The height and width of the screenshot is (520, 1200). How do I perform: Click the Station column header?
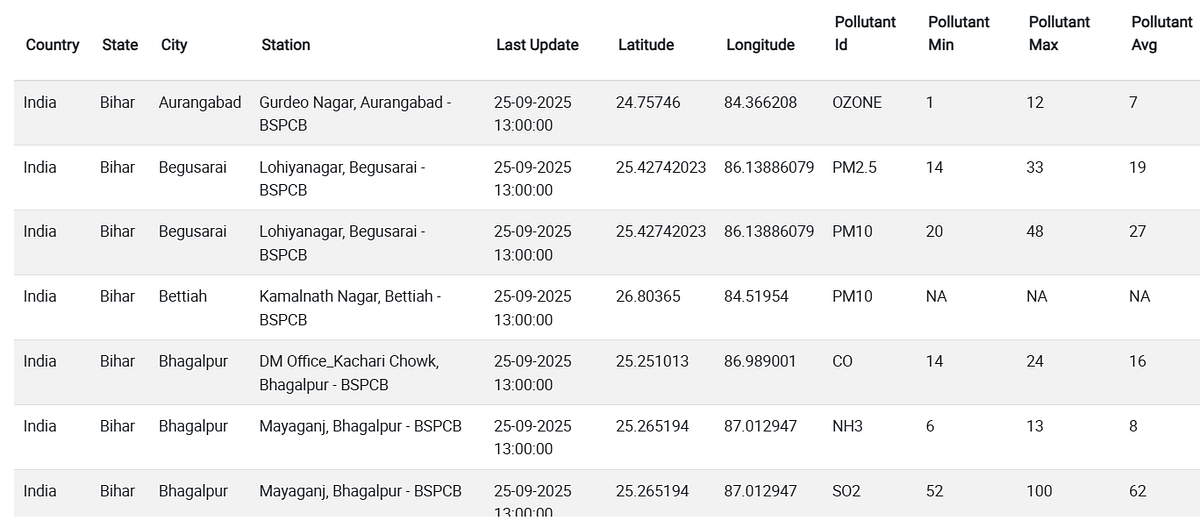coord(286,45)
